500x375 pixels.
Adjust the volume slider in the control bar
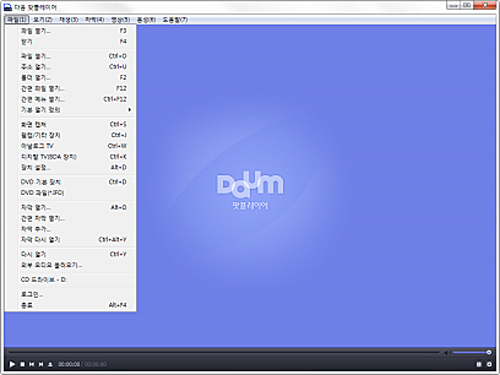472,352
